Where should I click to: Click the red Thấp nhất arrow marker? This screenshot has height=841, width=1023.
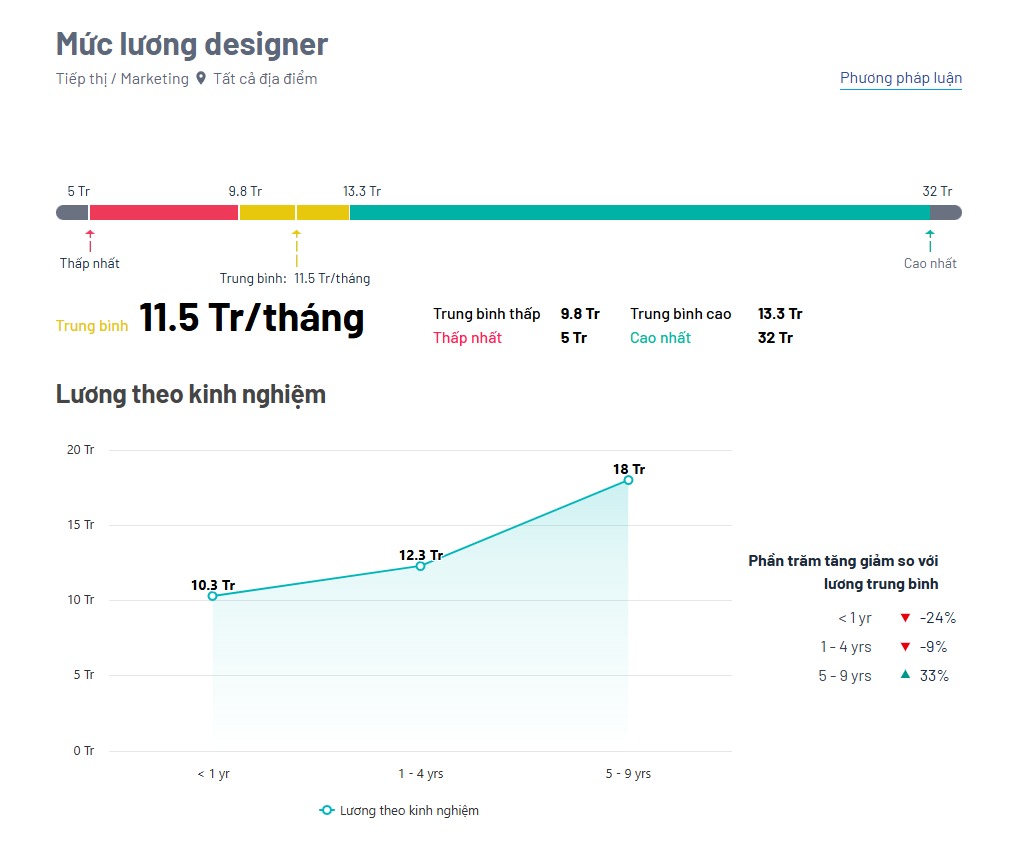90,240
